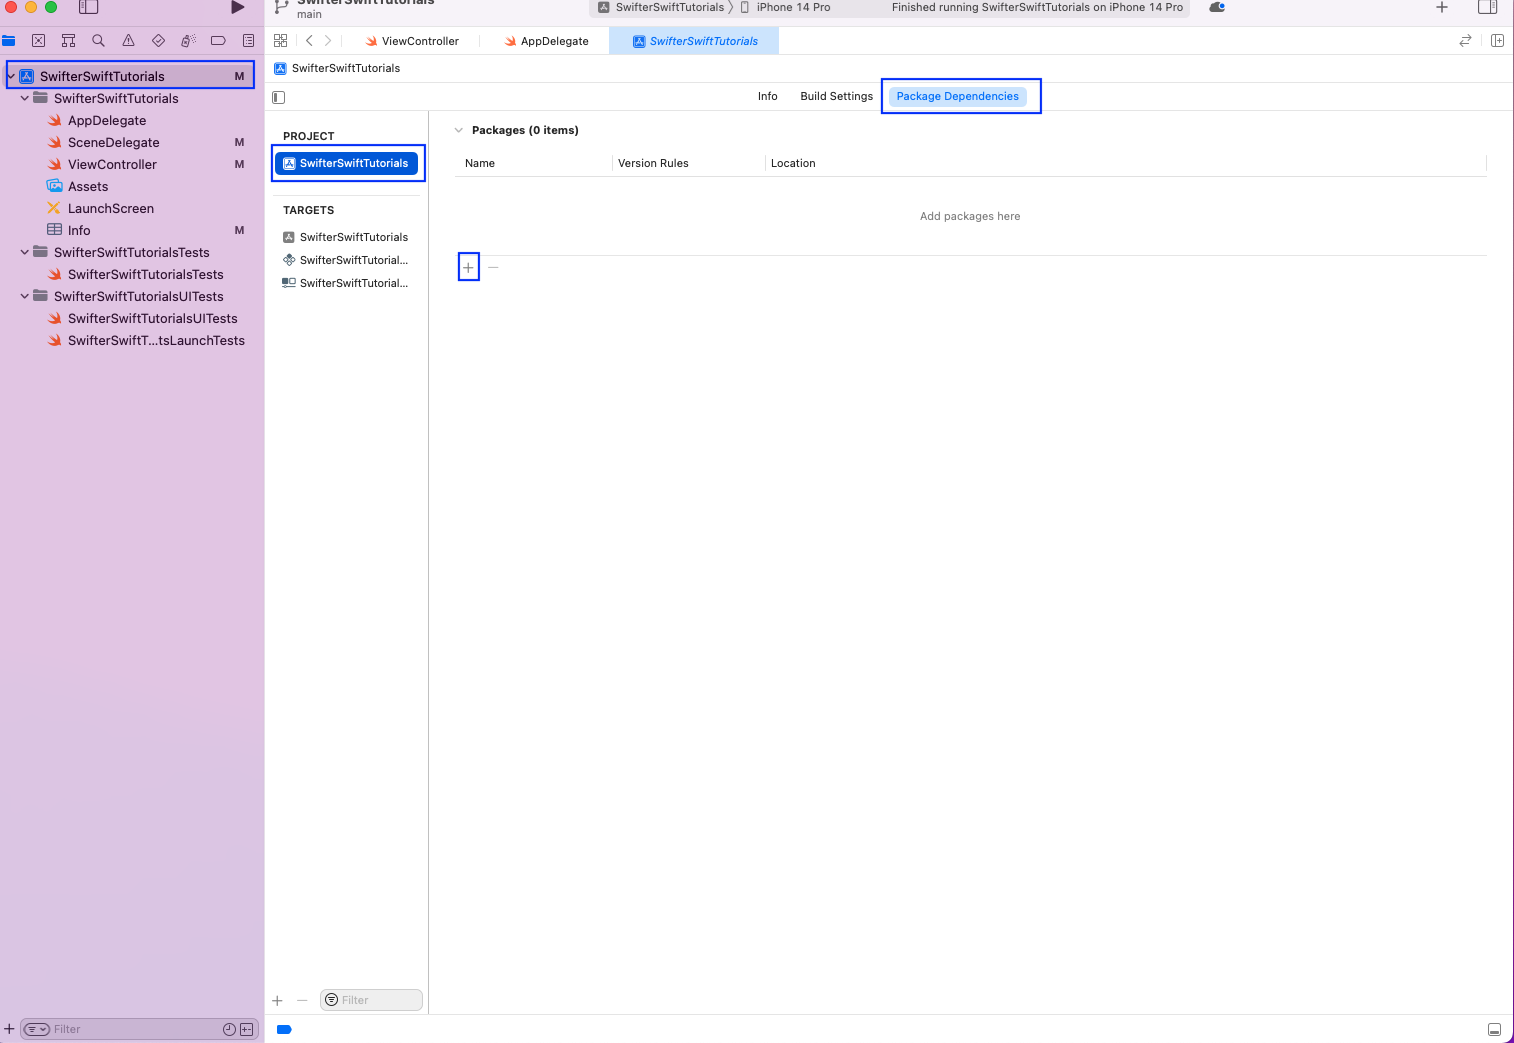Select the SwifterSwiftTutorials app target
Image resolution: width=1514 pixels, height=1043 pixels.
coord(347,237)
